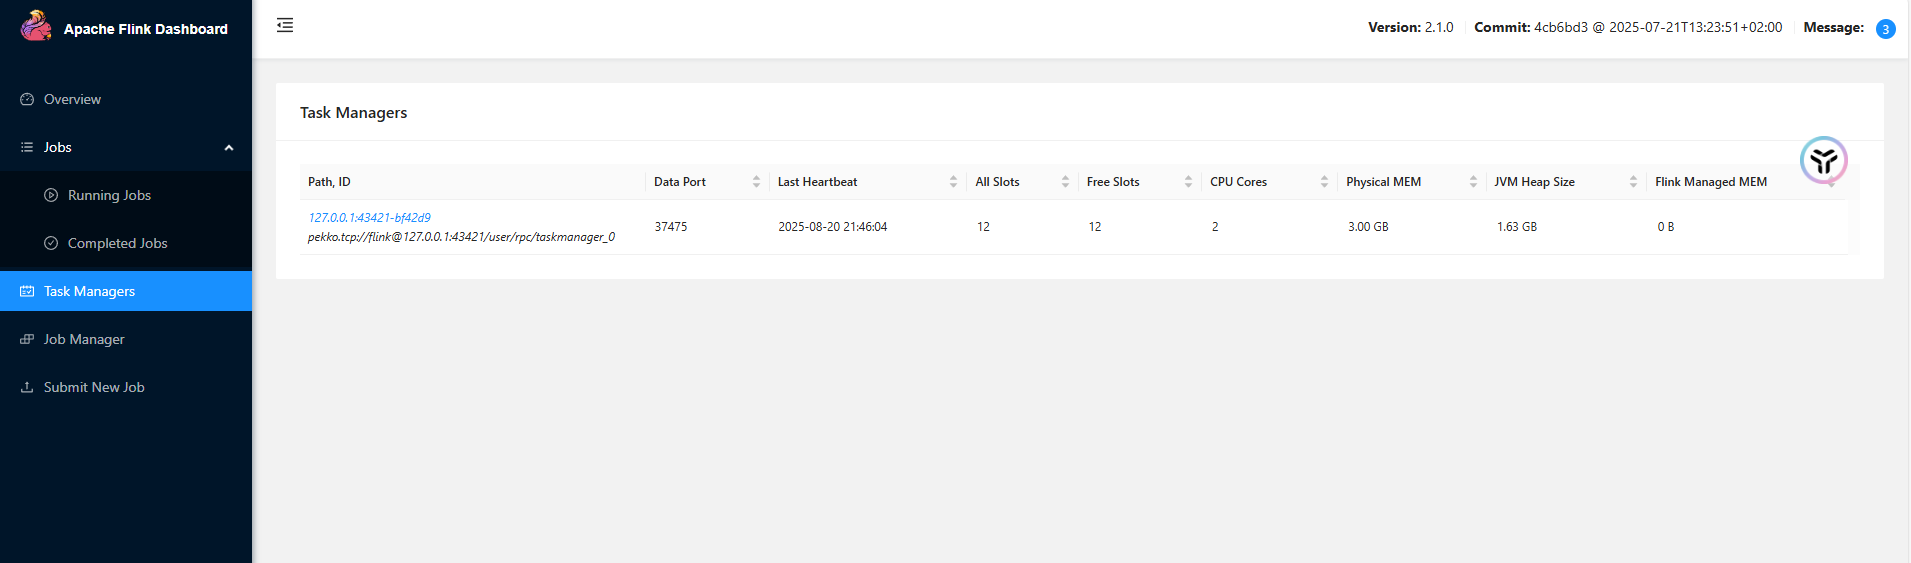
Task: Collapse the Jobs submenu chevron
Action: pos(229,148)
